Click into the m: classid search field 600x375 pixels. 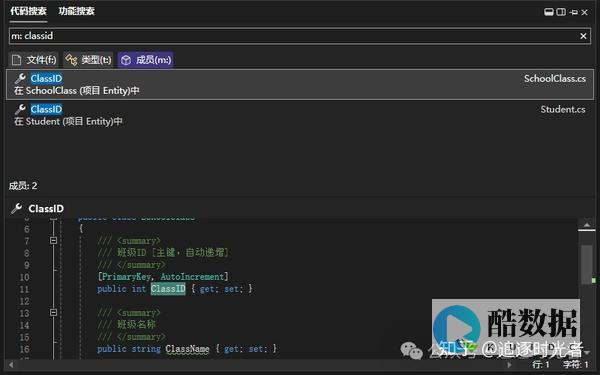click(x=294, y=36)
